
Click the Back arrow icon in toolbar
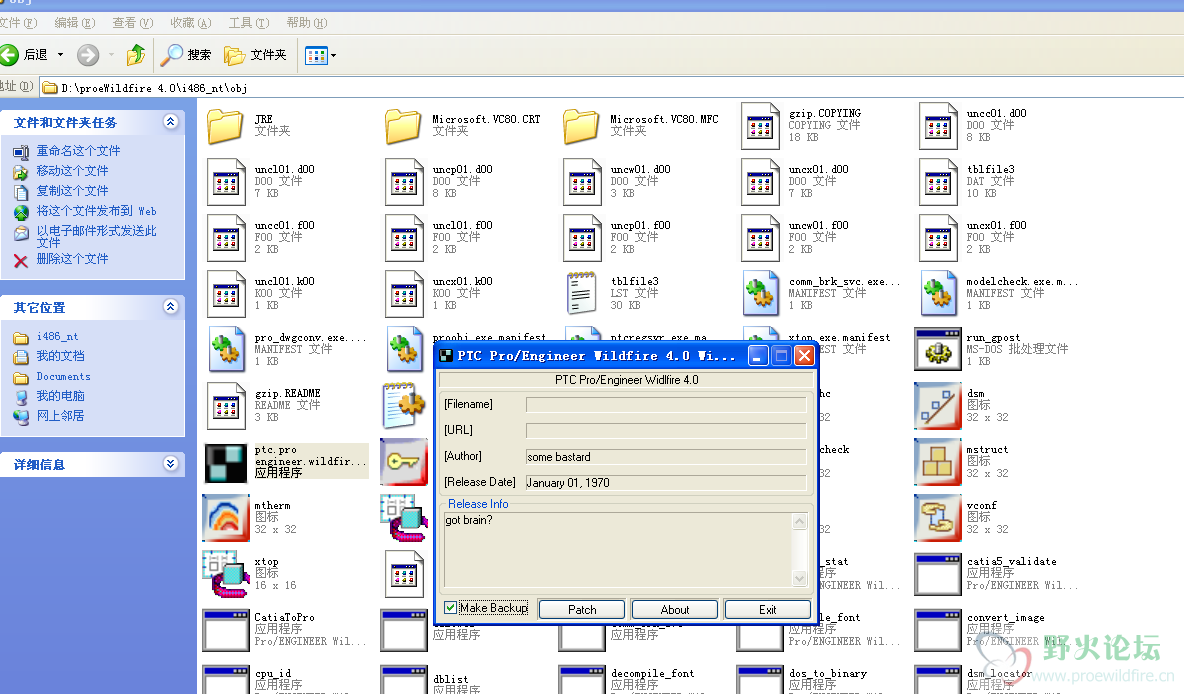tap(9, 54)
